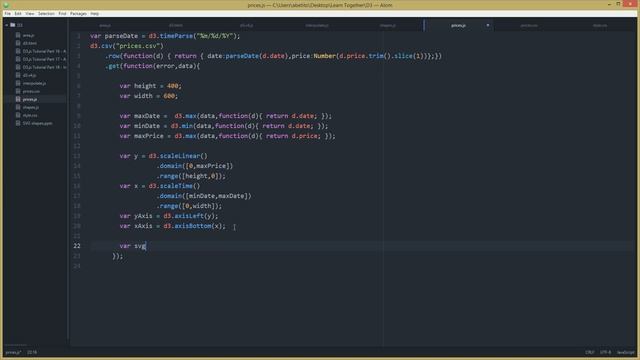Viewport: 640px width, 360px height.
Task: Click 'var width = 600;' code line
Action: point(149,96)
